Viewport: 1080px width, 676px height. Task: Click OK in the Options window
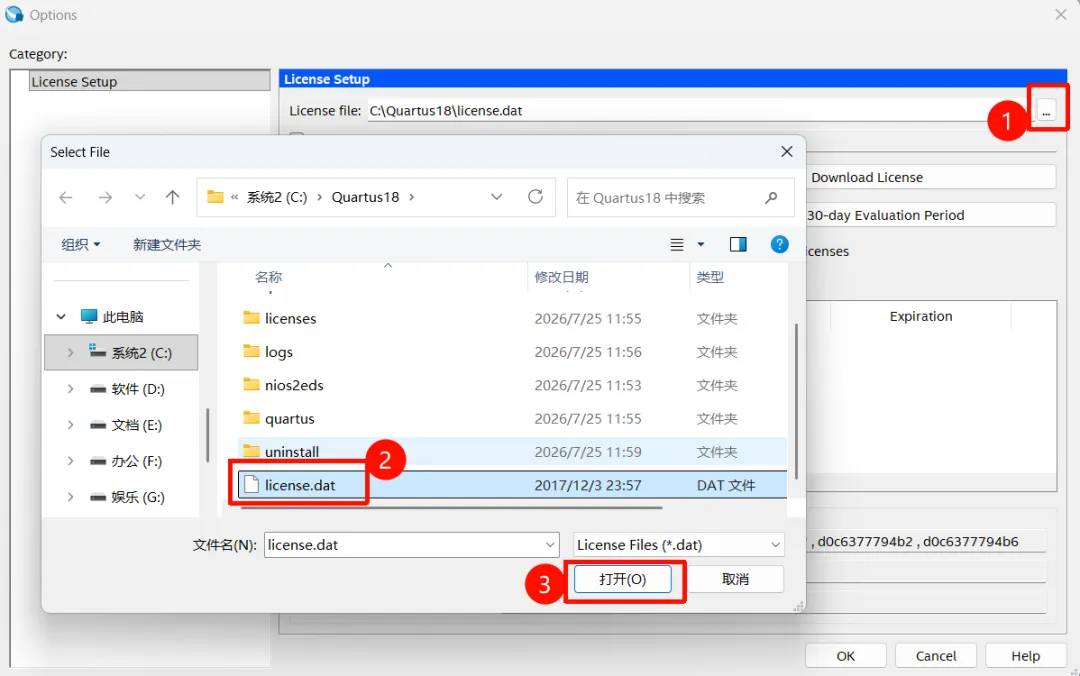846,656
